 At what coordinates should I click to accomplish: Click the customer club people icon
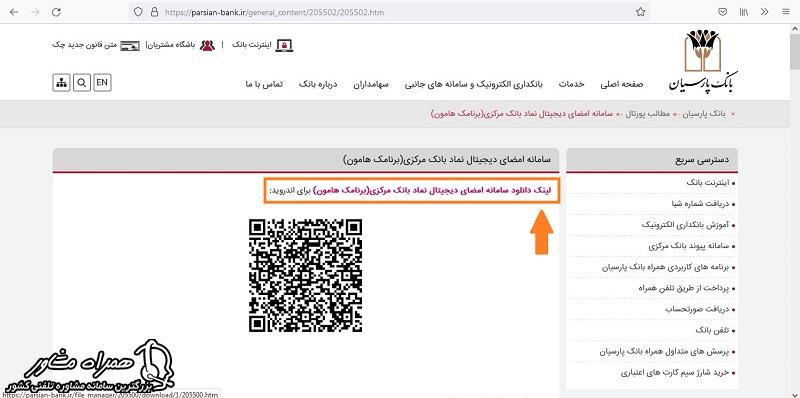pyautogui.click(x=208, y=45)
